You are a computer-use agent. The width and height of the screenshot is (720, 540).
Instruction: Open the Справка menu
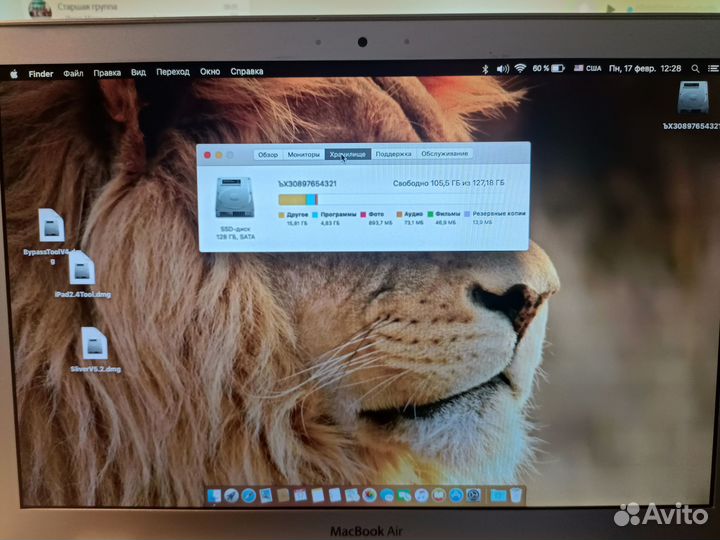(x=247, y=71)
